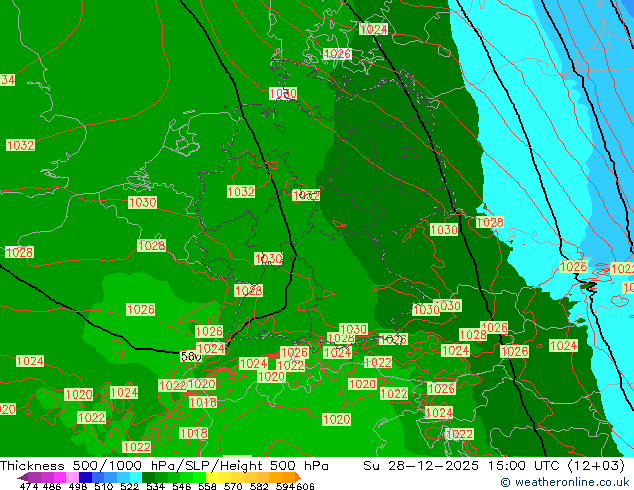The width and height of the screenshot is (634, 490).
Task: Click the 558 legend value
Action: 207,486
